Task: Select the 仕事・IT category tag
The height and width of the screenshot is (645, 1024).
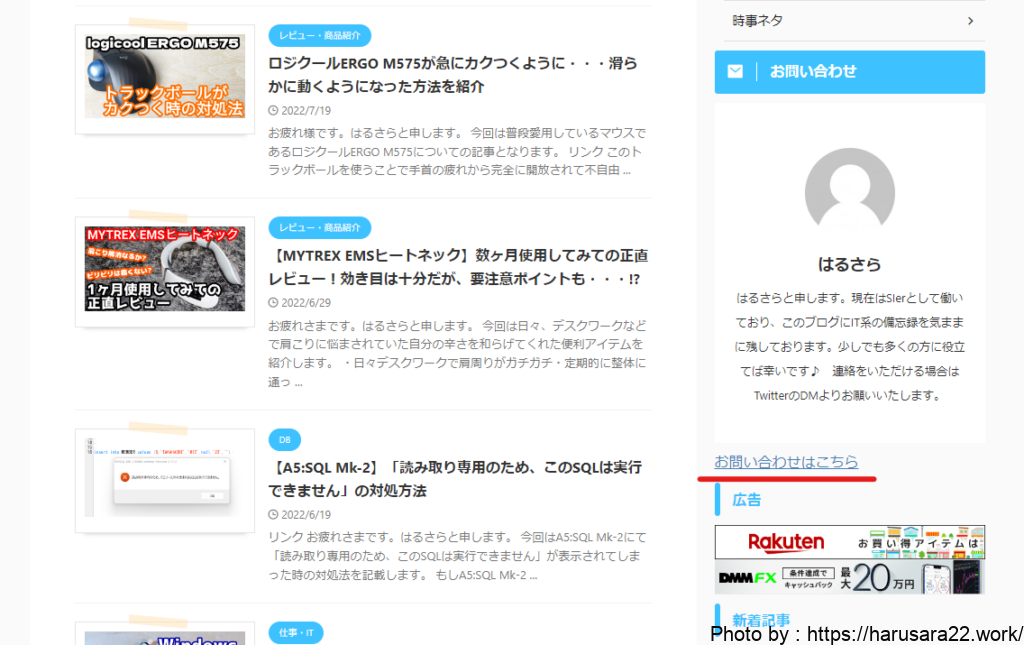Action: (296, 633)
